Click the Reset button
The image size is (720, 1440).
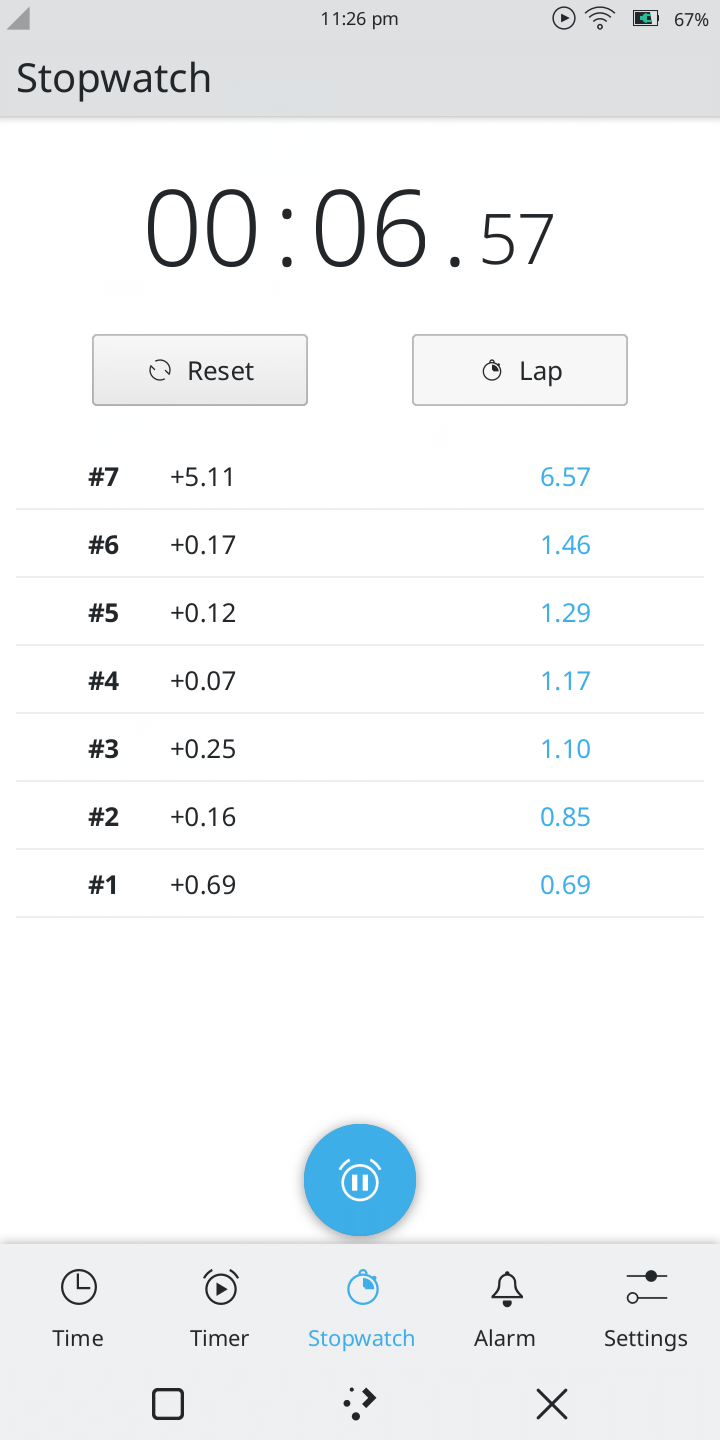coord(200,370)
